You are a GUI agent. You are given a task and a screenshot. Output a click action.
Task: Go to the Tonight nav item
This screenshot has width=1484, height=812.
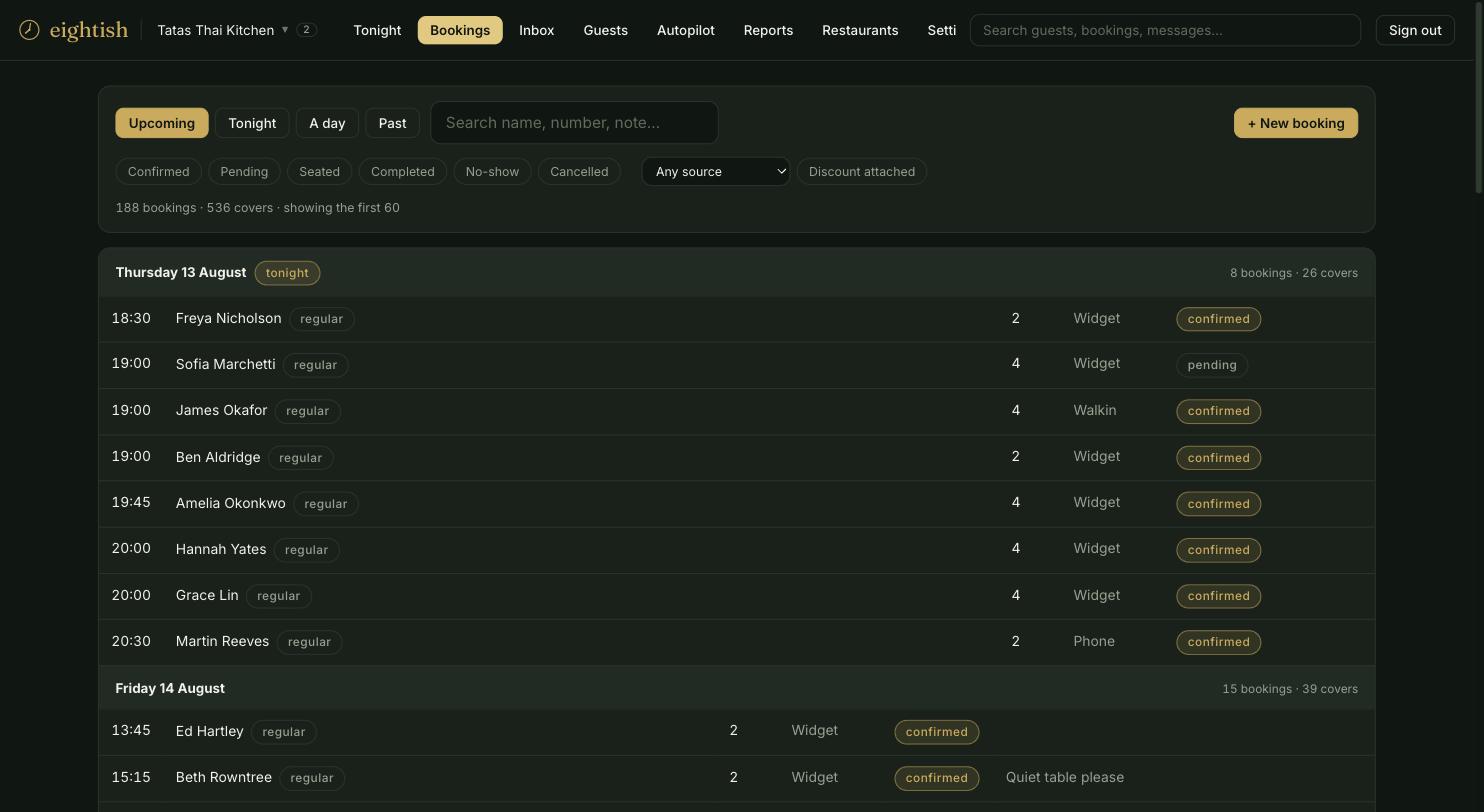[x=377, y=30]
